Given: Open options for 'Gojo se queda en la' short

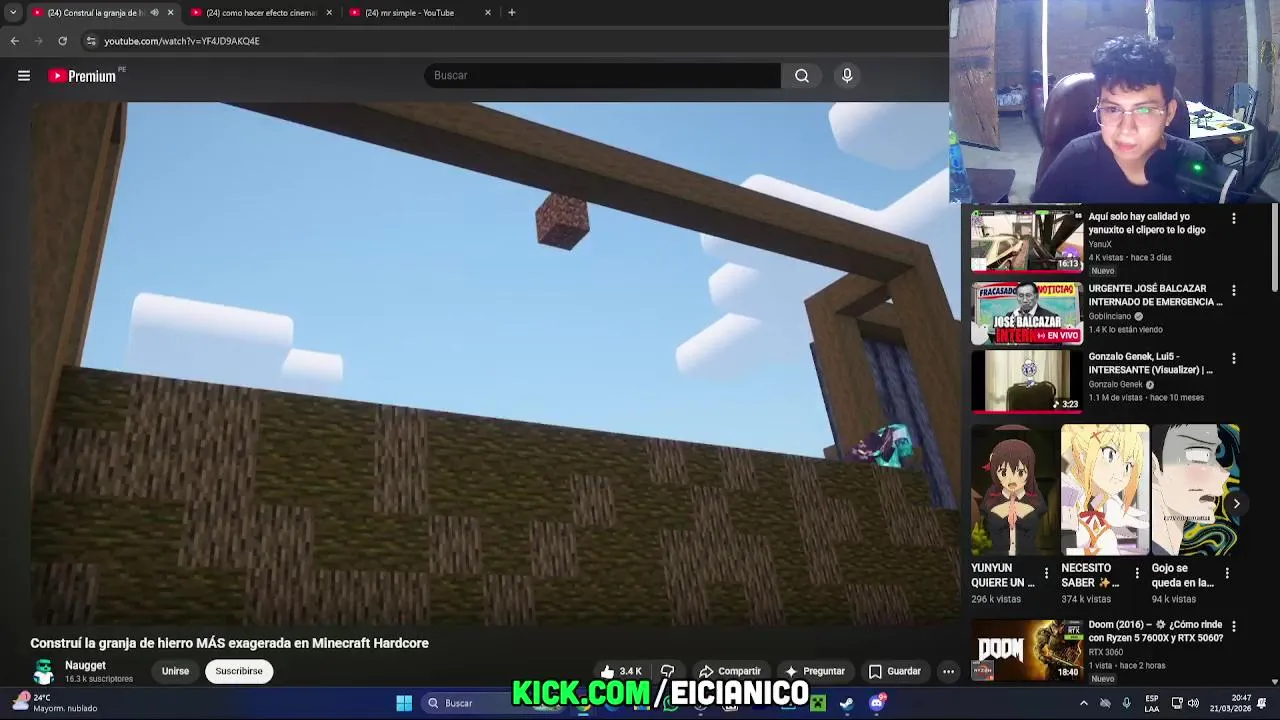Looking at the screenshot, I should tap(1227, 574).
